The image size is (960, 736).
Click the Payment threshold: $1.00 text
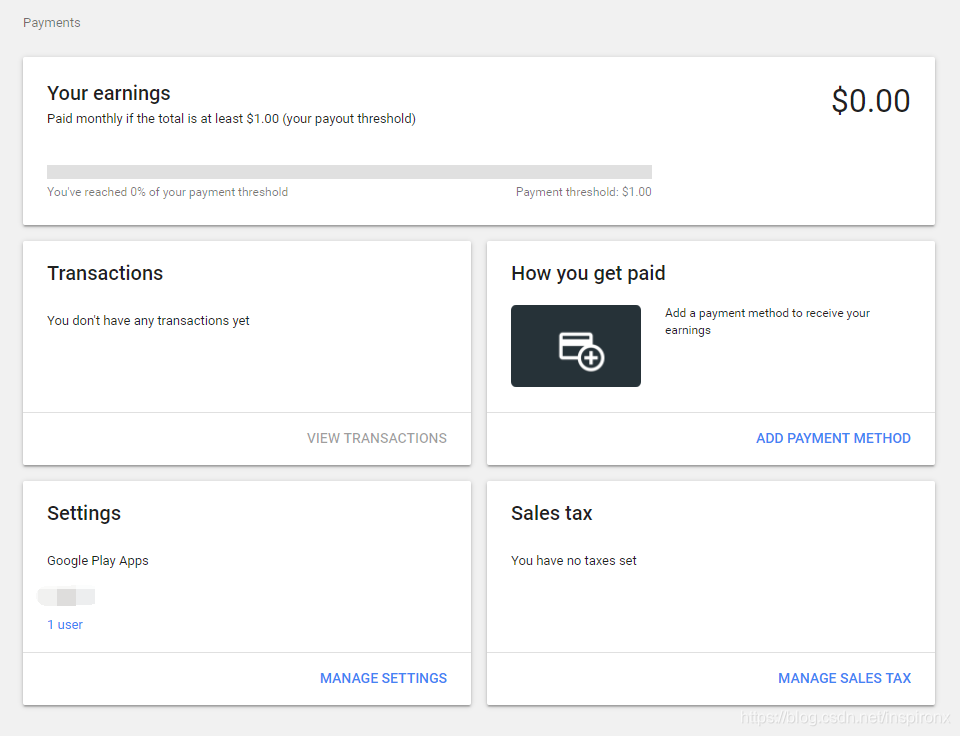(583, 192)
